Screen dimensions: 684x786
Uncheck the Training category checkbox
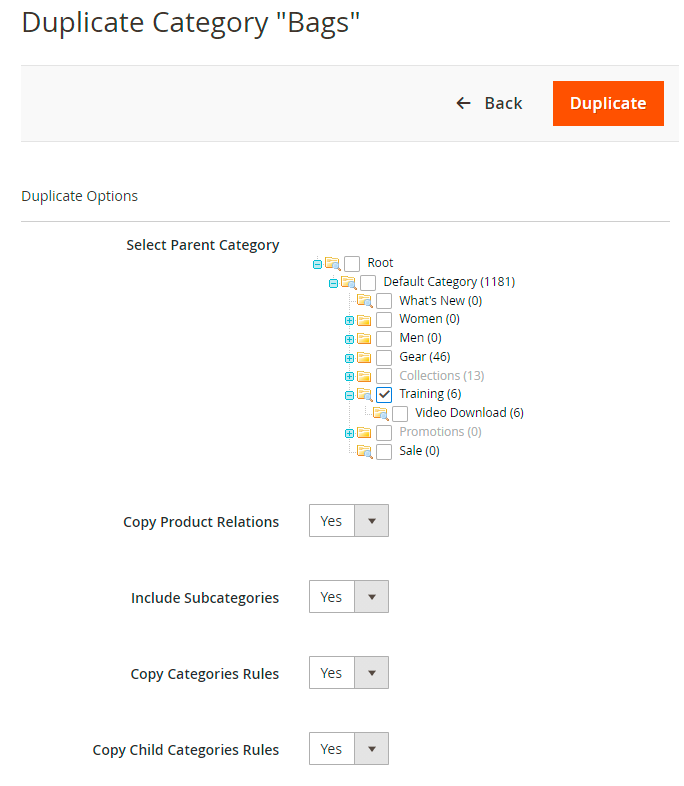point(384,395)
